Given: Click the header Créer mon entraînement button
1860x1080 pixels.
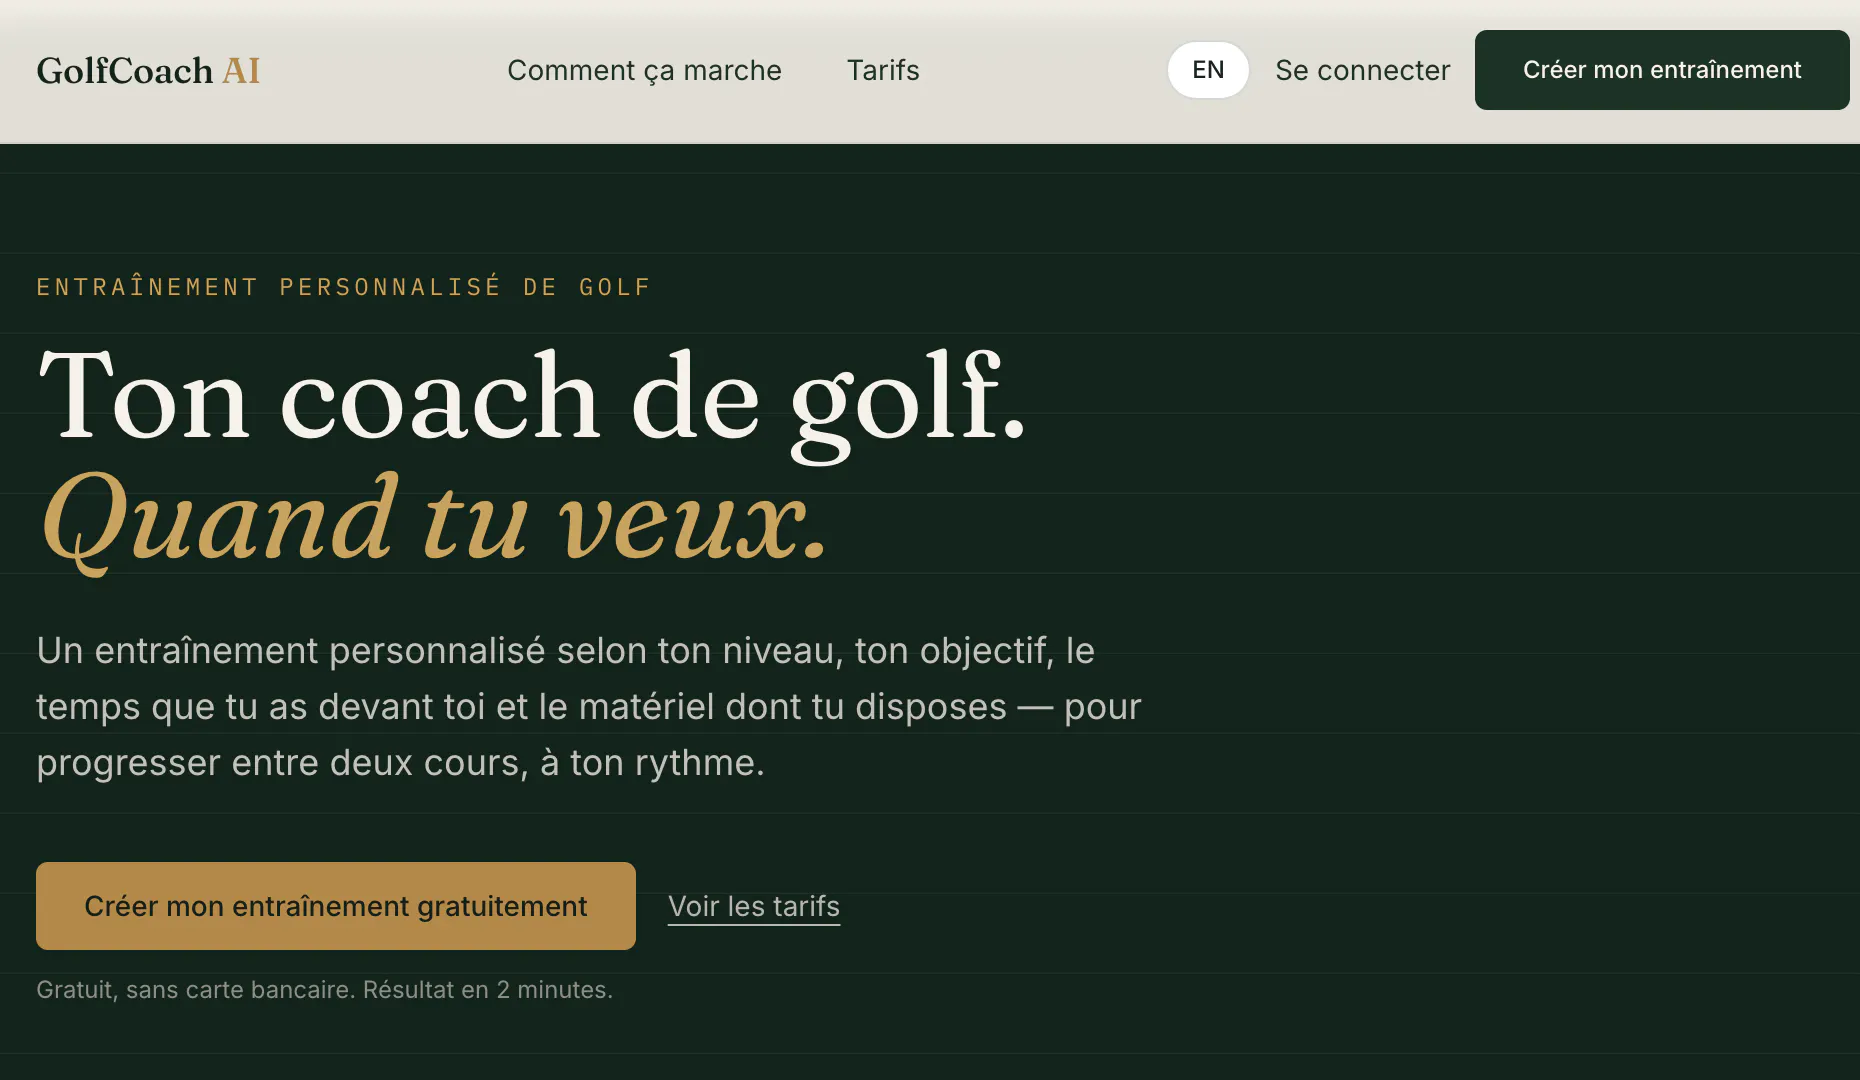Looking at the screenshot, I should pos(1662,70).
